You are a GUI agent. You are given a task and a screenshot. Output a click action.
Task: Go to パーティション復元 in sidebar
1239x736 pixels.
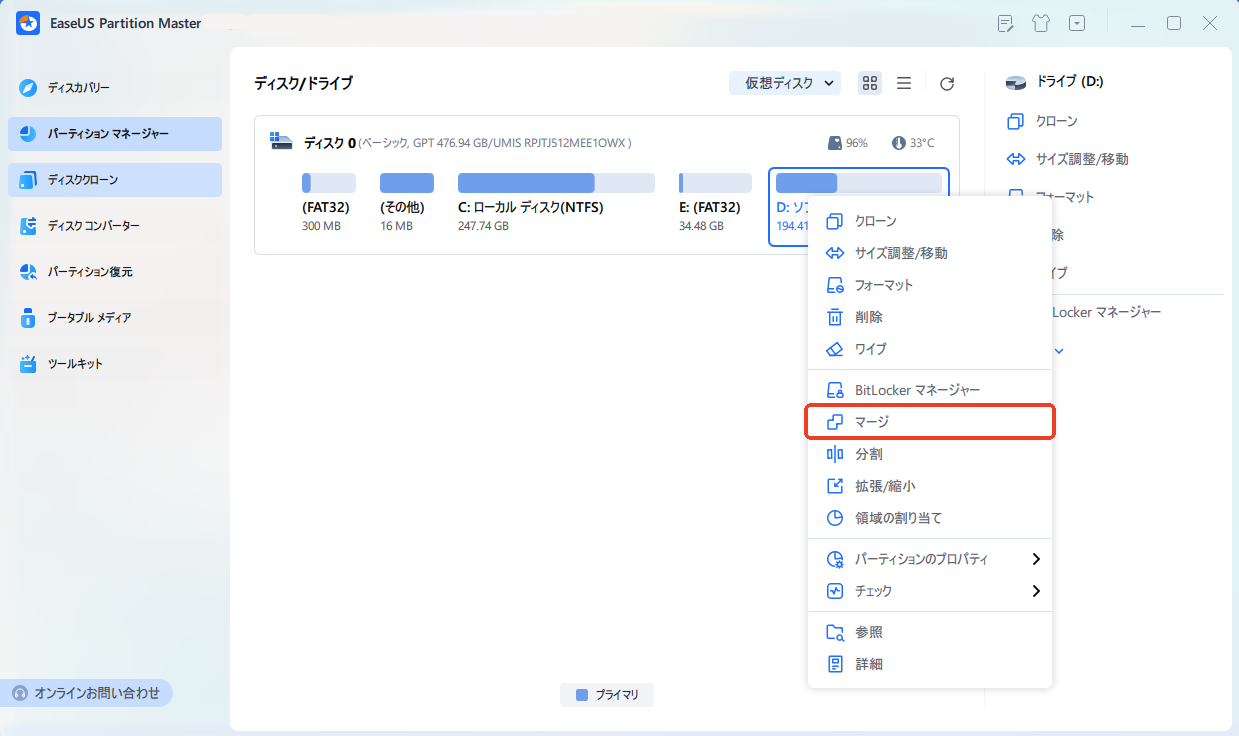[90, 272]
